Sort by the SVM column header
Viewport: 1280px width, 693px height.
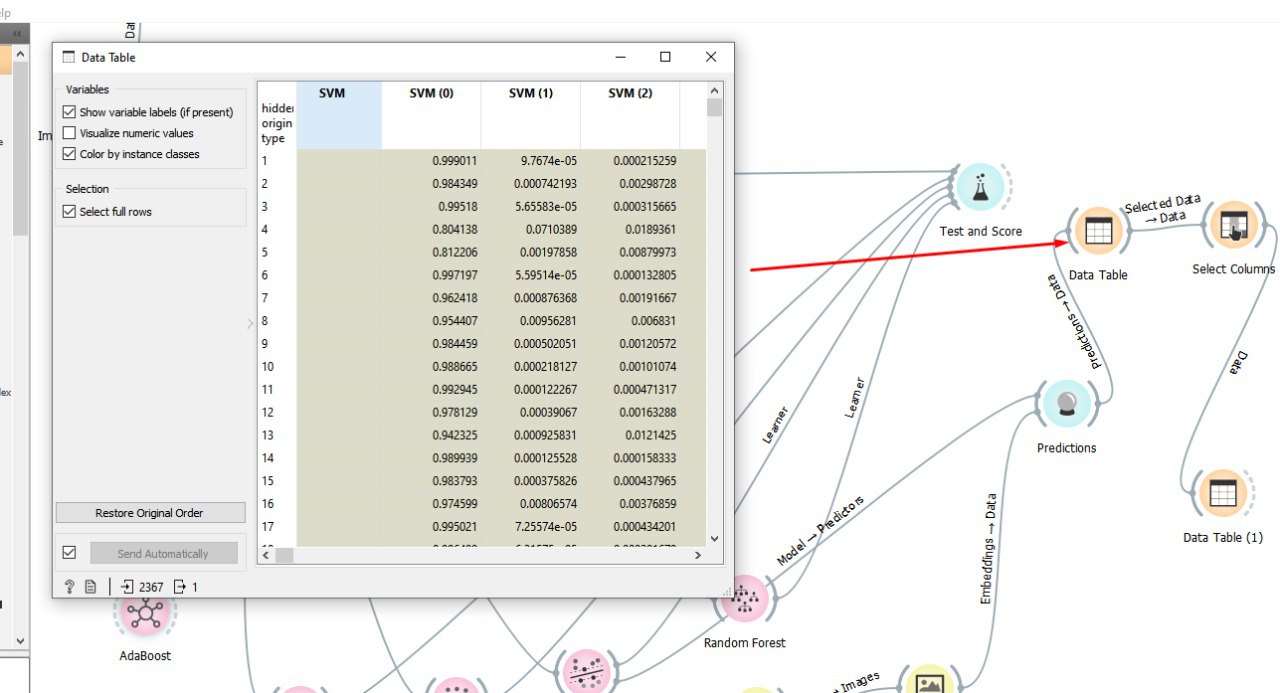339,115
